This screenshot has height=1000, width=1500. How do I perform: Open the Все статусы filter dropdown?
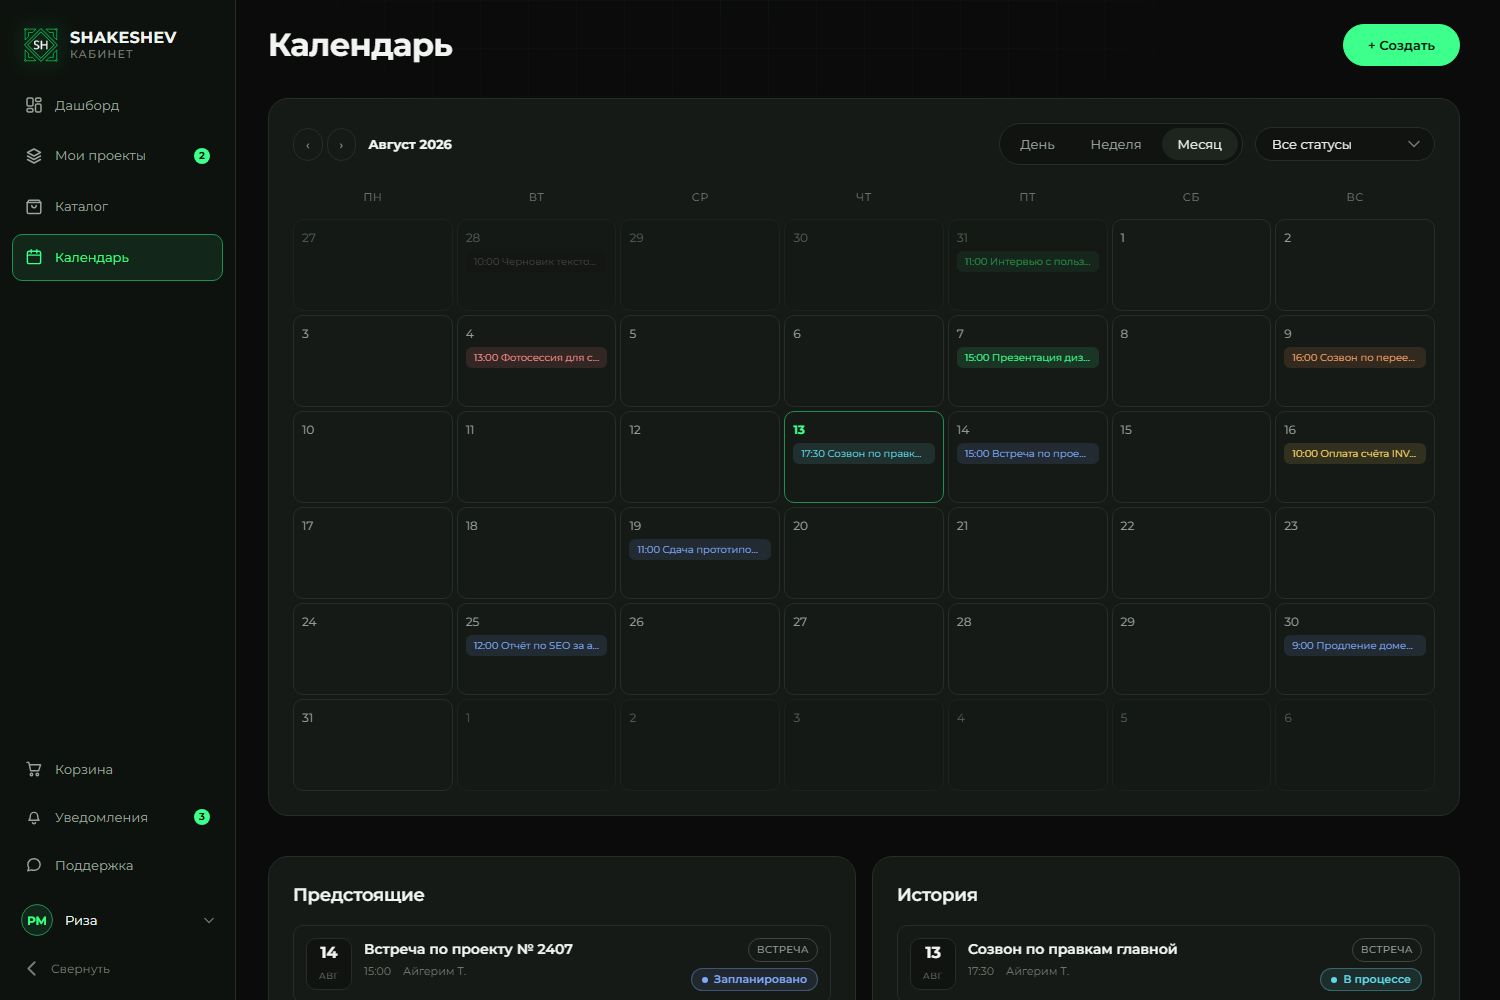1345,144
